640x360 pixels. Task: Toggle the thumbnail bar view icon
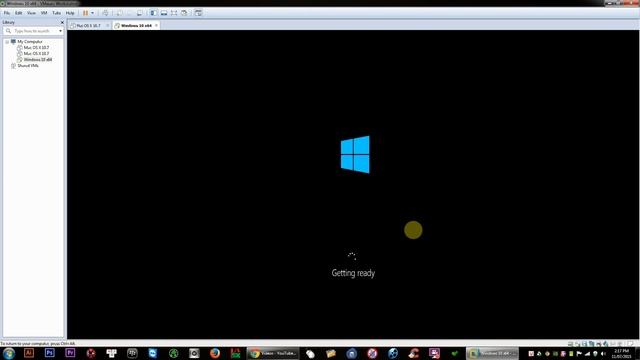pos(164,13)
